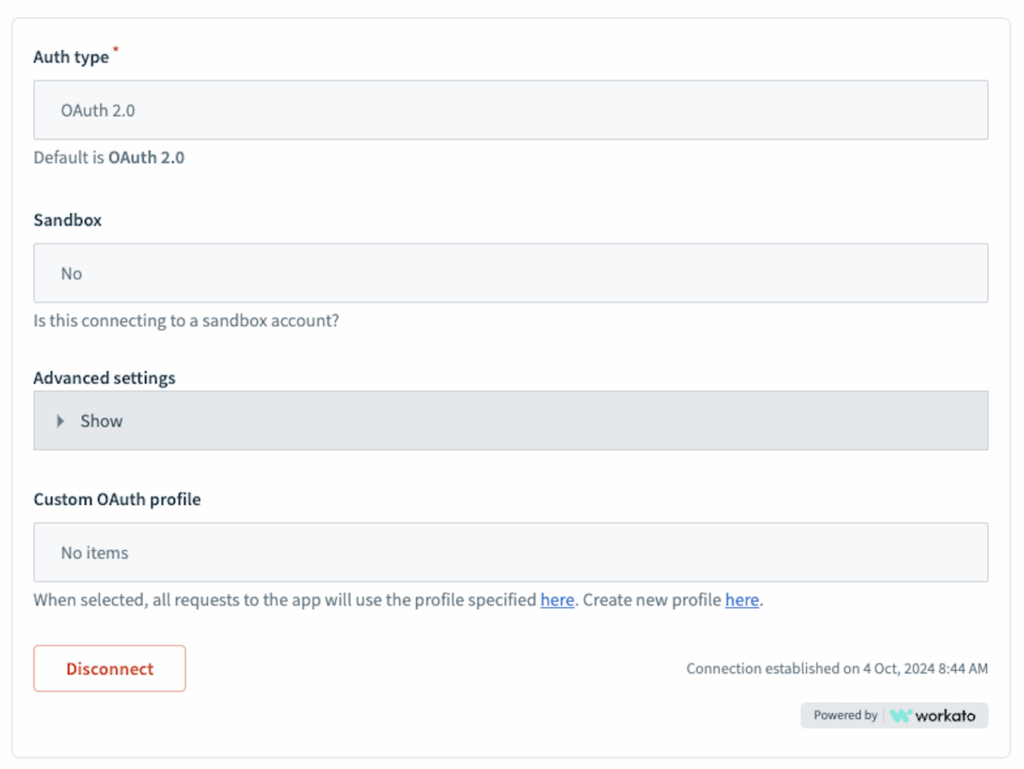Click the sandbox account question hint text
The width and height of the screenshot is (1024, 769).
(x=186, y=321)
